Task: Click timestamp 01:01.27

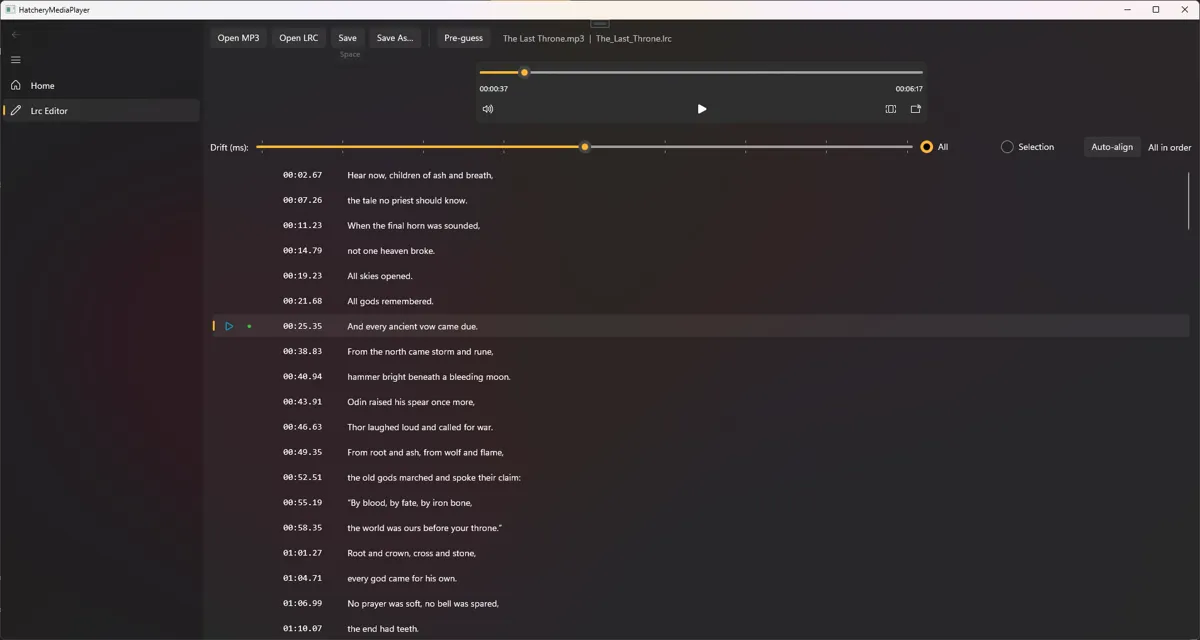Action: 302,553
